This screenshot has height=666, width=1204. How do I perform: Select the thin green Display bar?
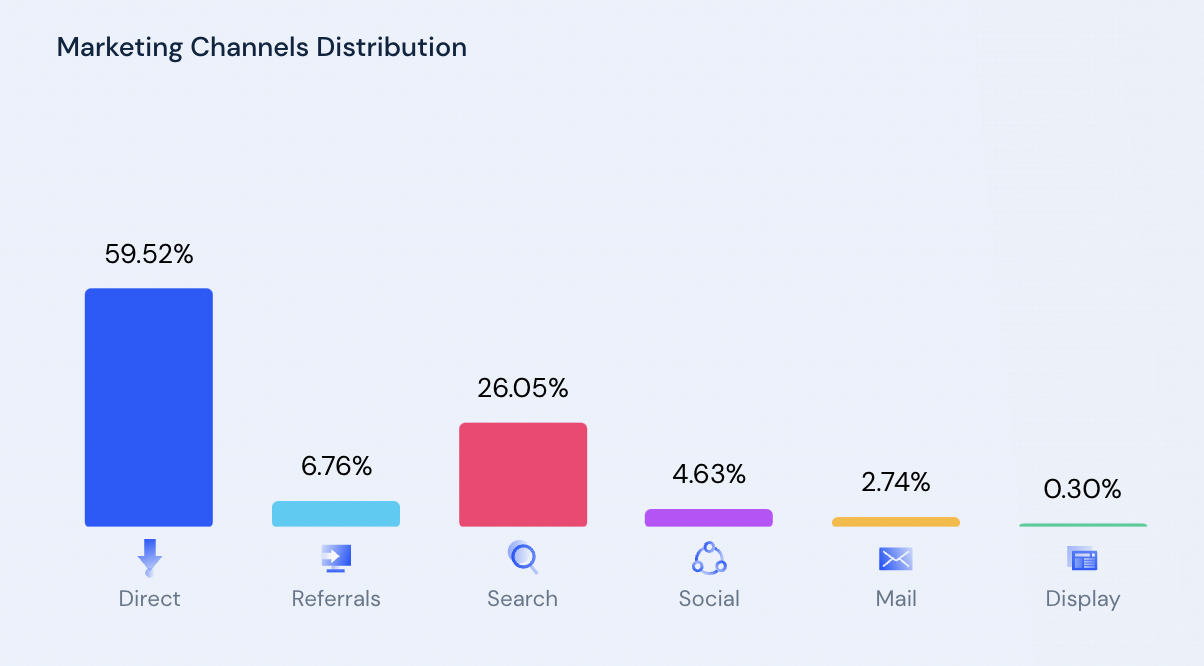coord(1083,525)
